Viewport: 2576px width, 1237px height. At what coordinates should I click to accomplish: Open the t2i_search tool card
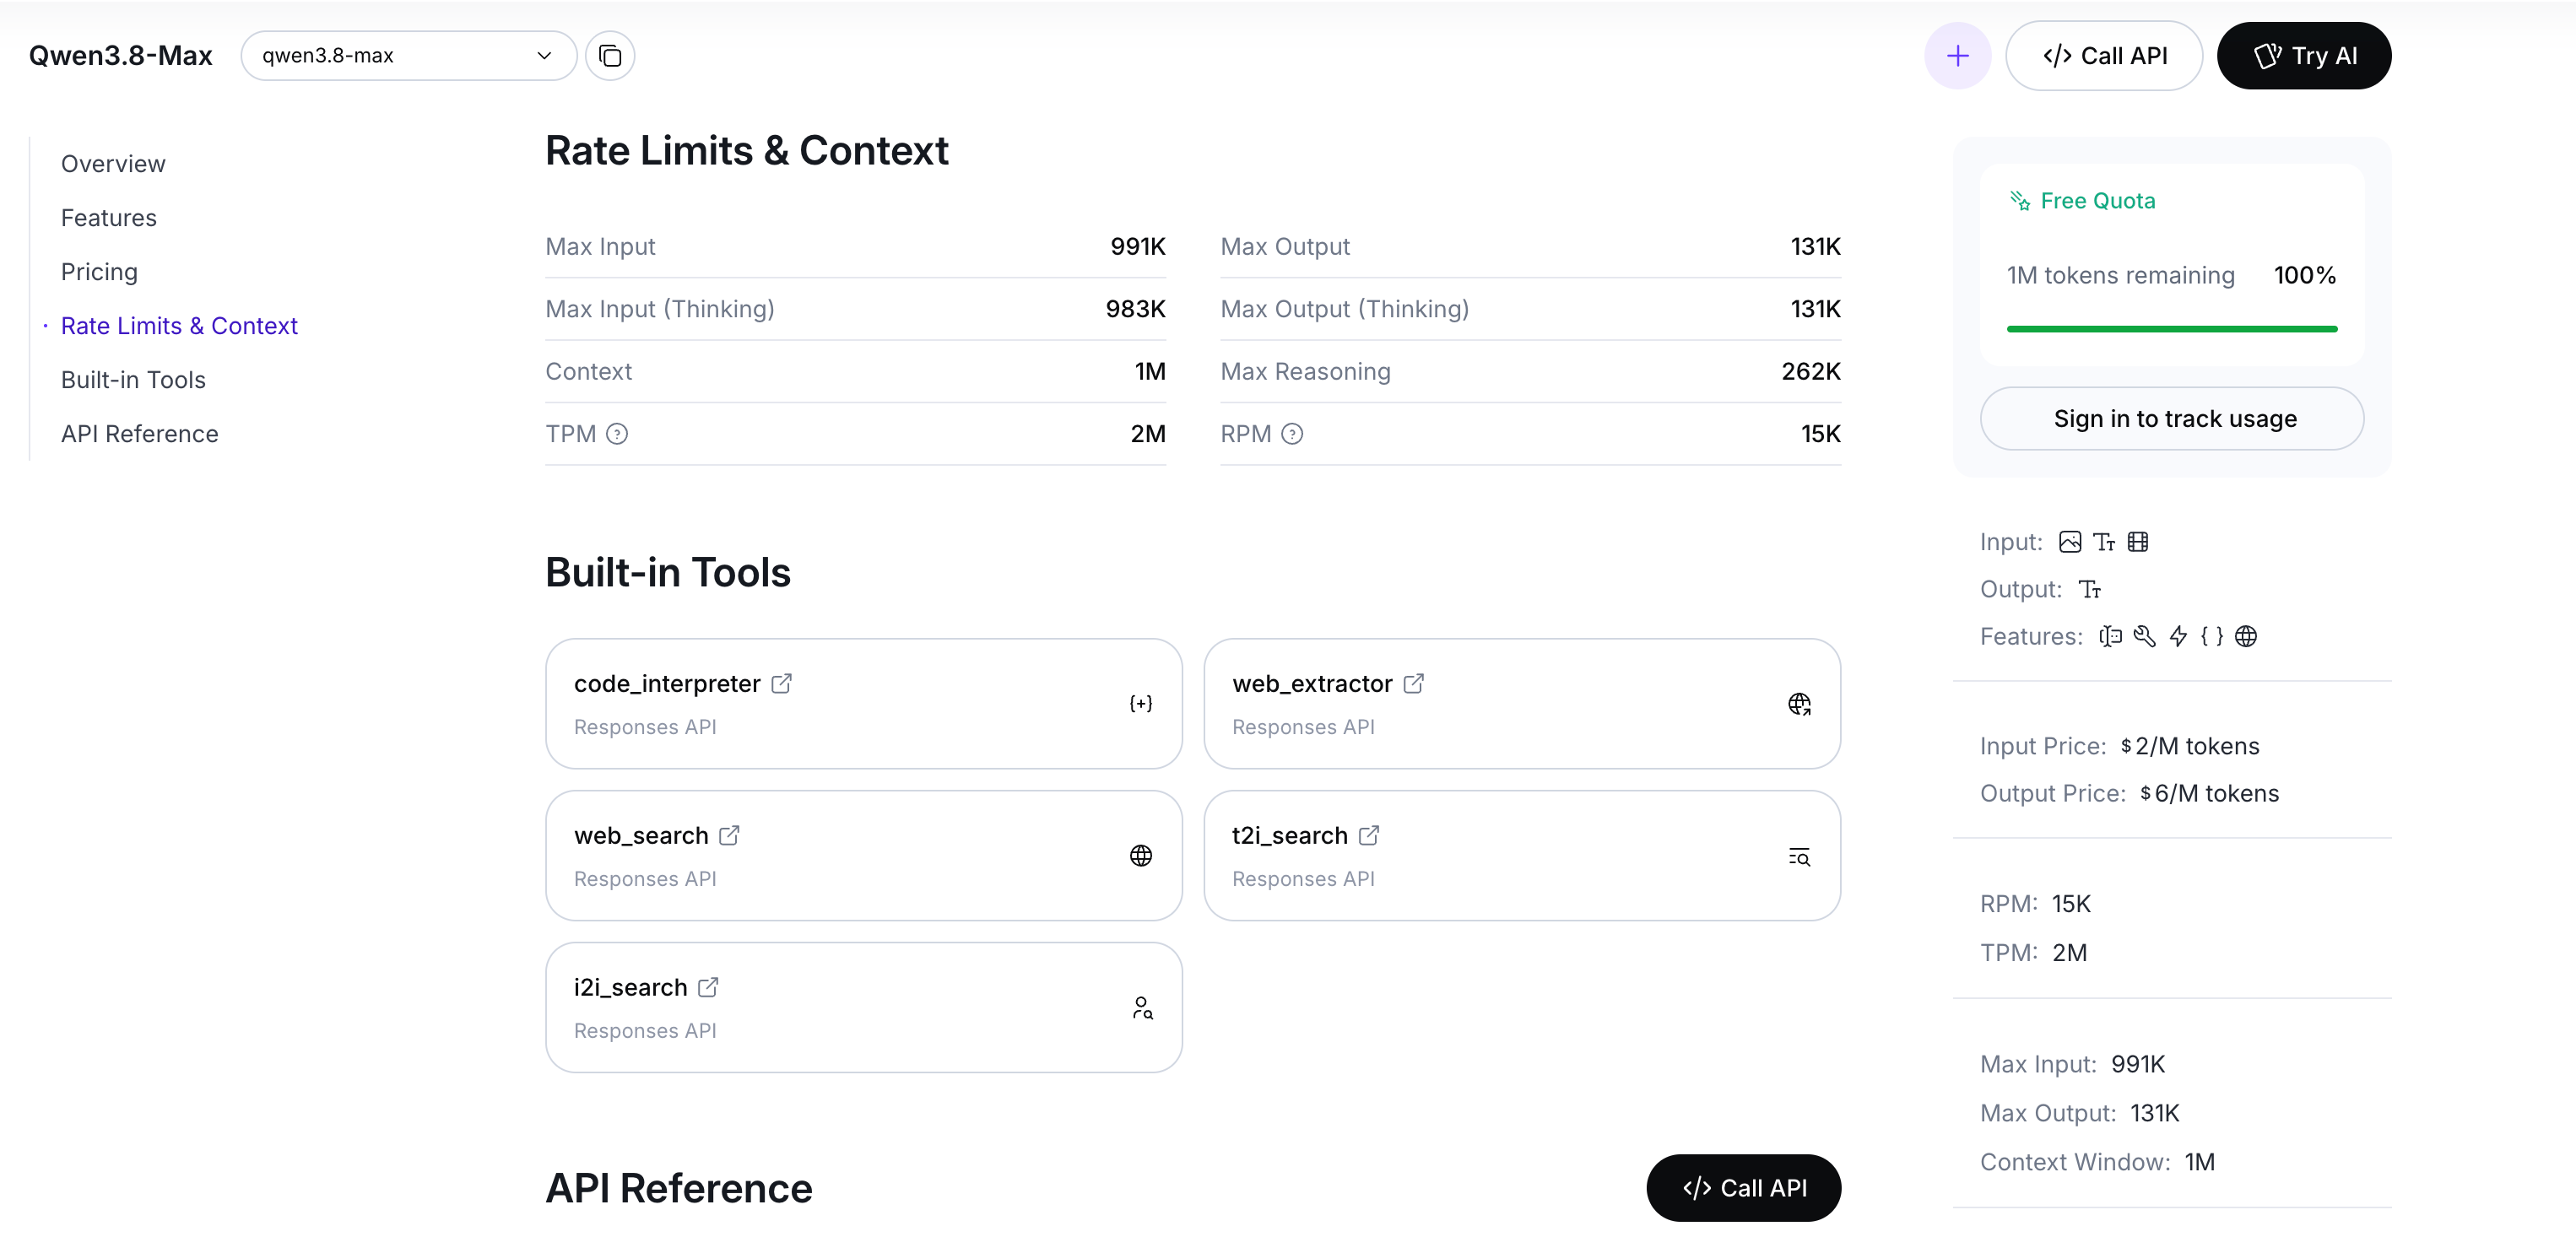point(1522,856)
